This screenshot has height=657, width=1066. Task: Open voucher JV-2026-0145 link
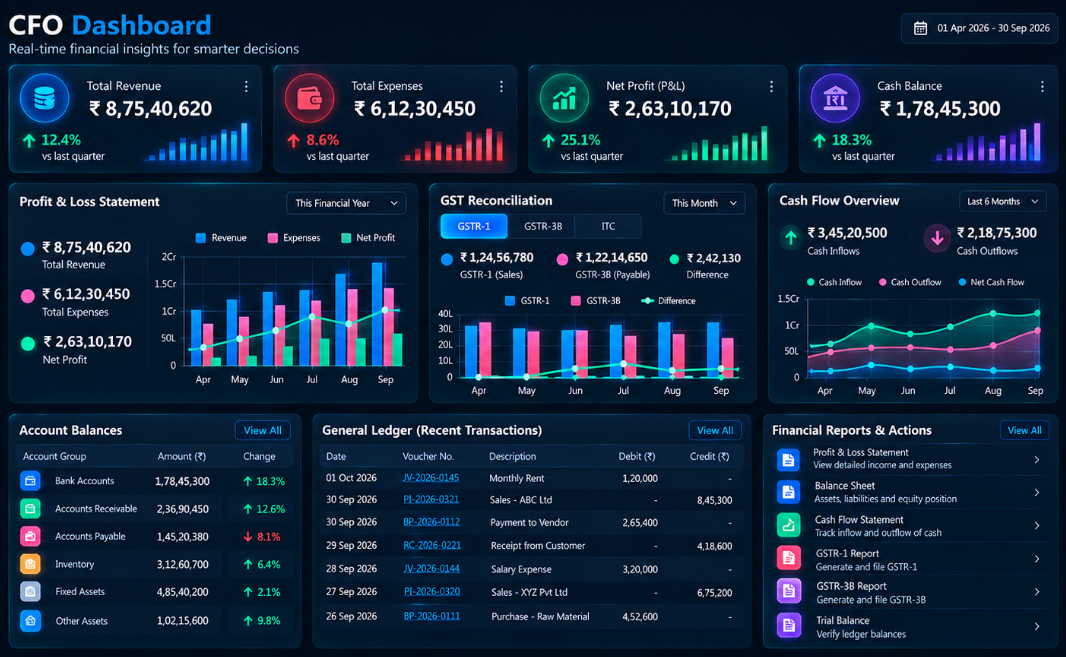tap(430, 478)
